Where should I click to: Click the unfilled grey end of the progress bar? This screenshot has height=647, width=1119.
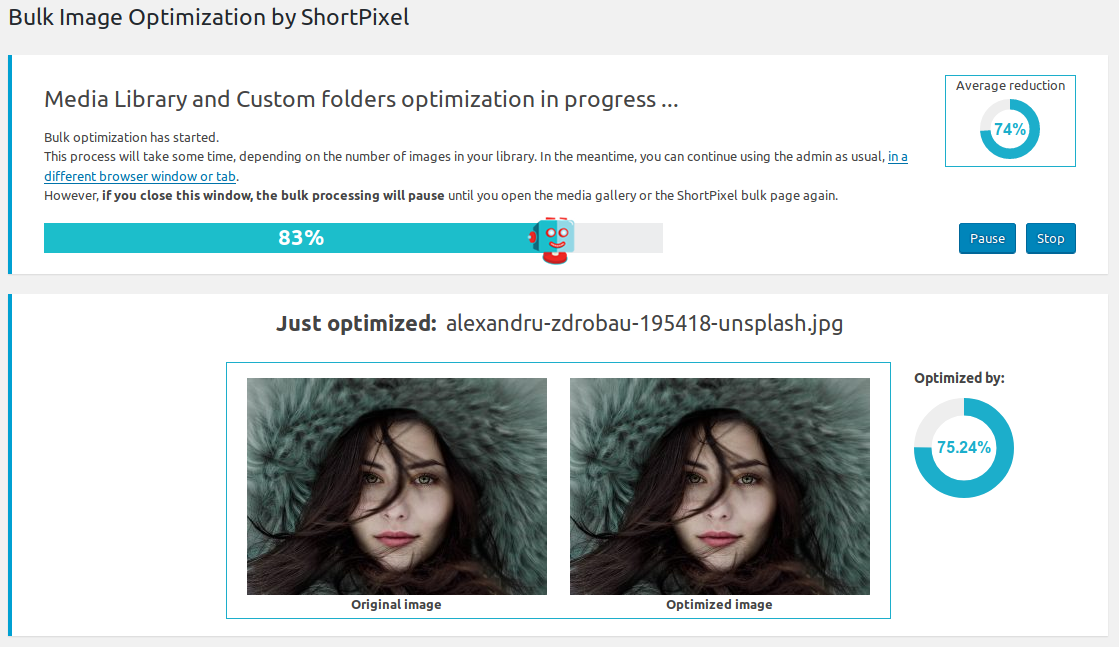pos(620,238)
